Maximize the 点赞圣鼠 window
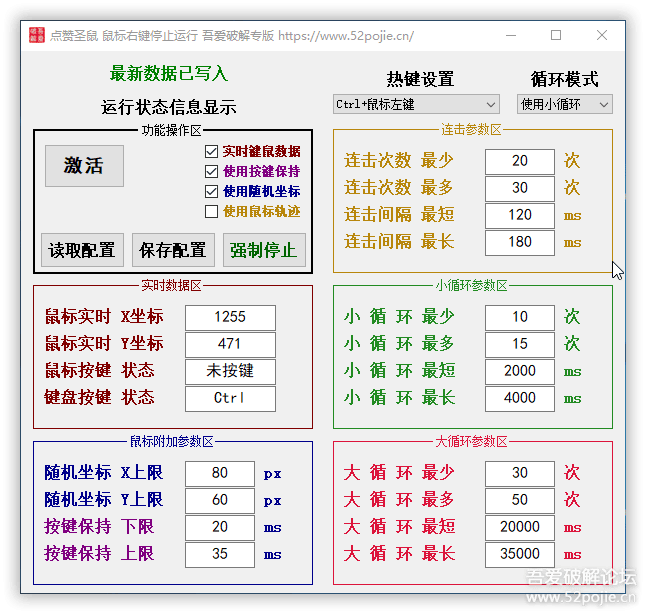This screenshot has width=646, height=614. click(556, 35)
